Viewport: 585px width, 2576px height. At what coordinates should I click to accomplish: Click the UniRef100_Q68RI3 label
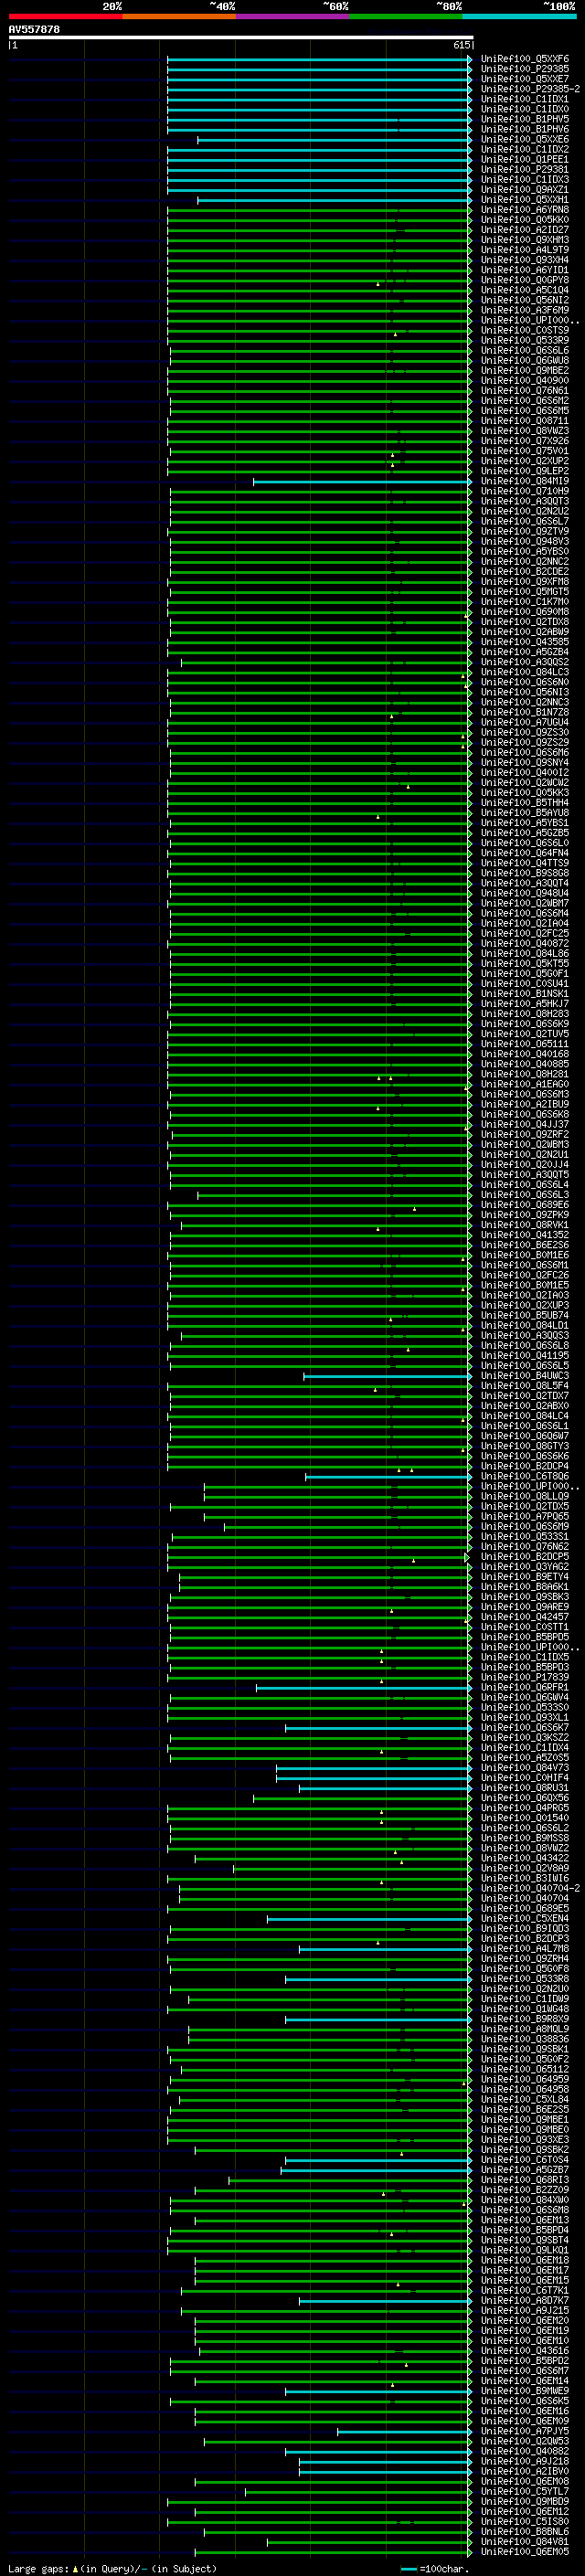click(x=525, y=2180)
